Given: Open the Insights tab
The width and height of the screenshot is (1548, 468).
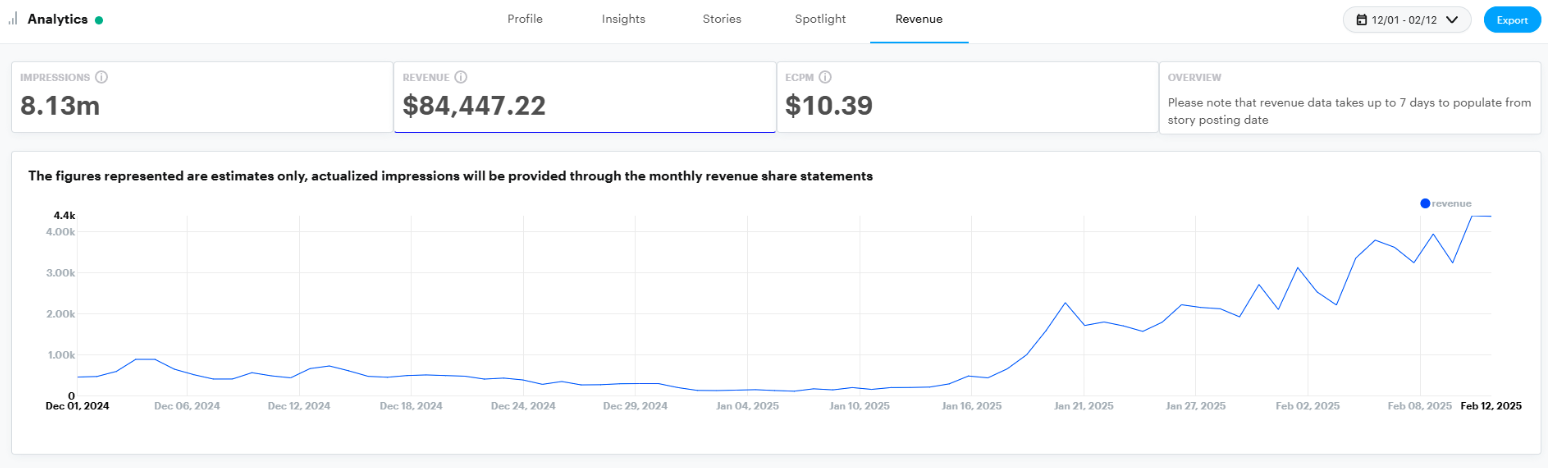Looking at the screenshot, I should pos(623,19).
